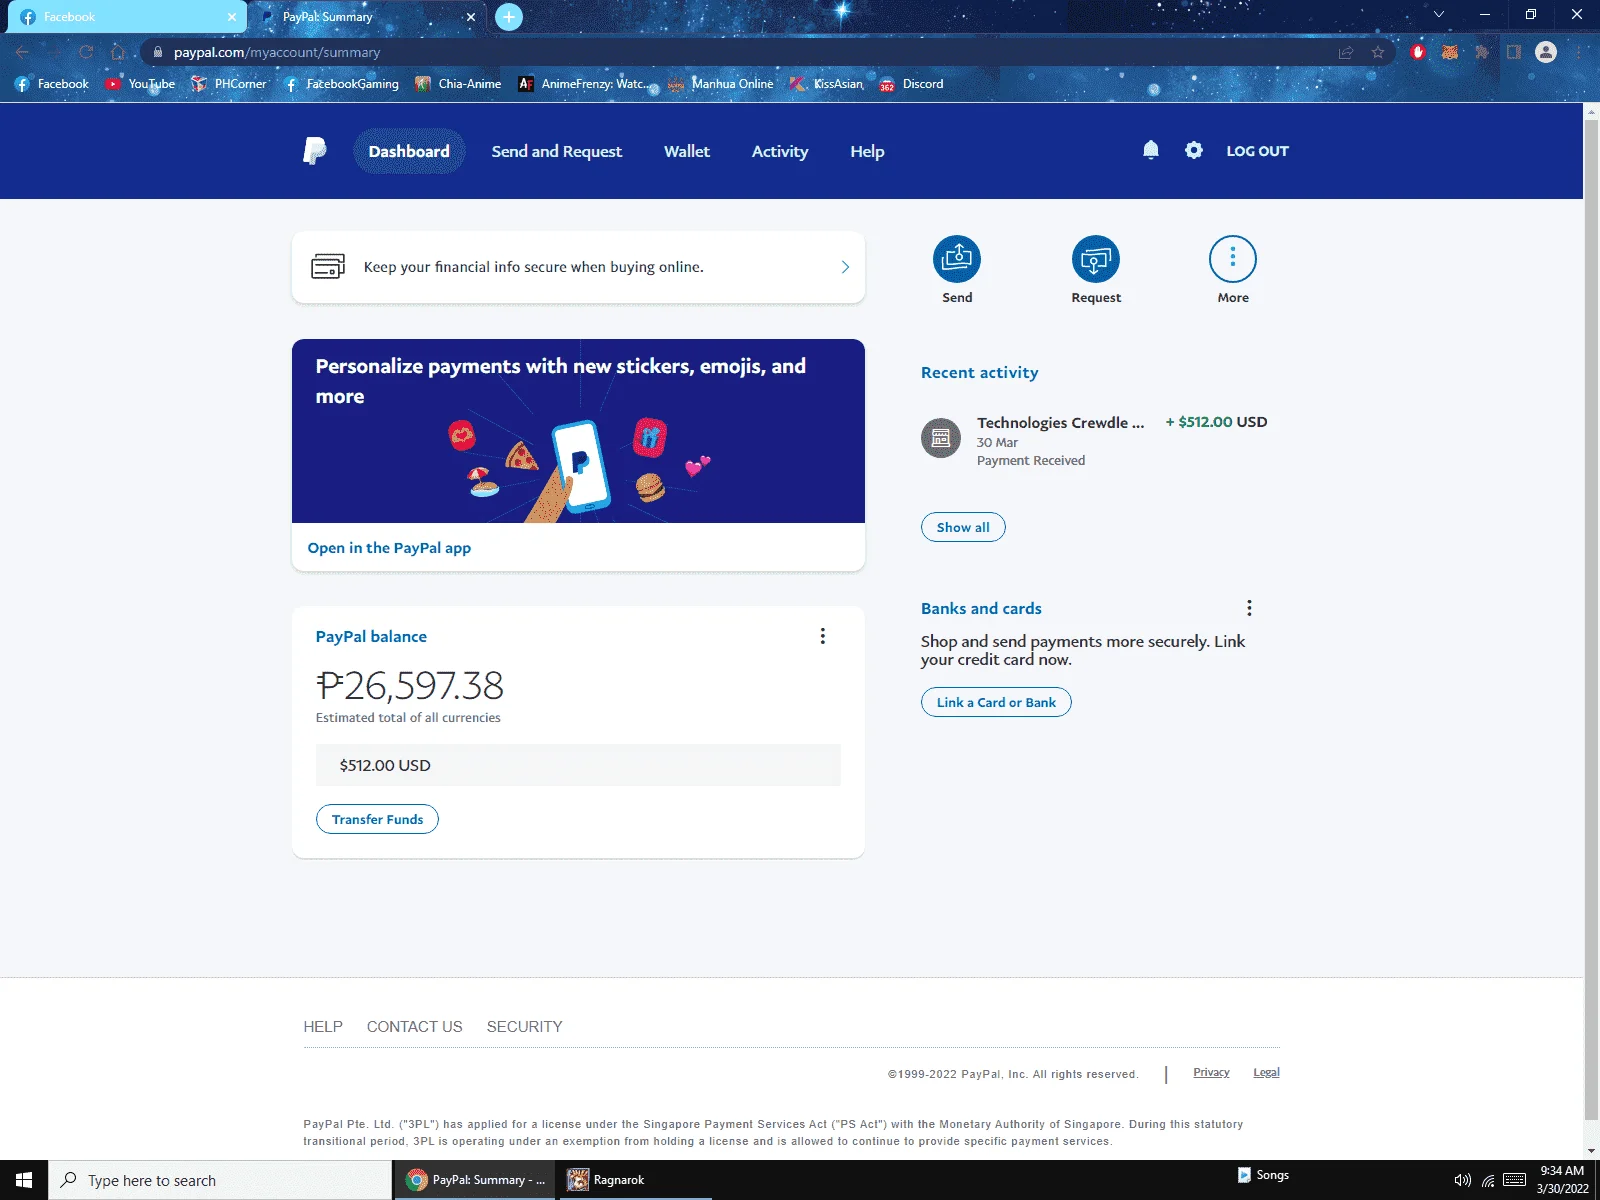The height and width of the screenshot is (1200, 1600).
Task: Open Banks and cards three-dot menu
Action: click(1249, 608)
